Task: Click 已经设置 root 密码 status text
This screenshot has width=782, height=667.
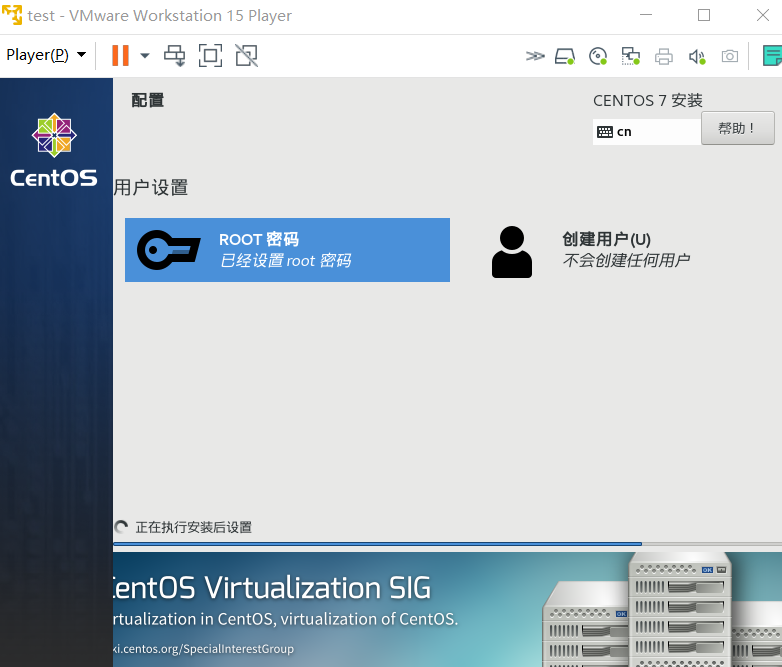Action: 286,260
